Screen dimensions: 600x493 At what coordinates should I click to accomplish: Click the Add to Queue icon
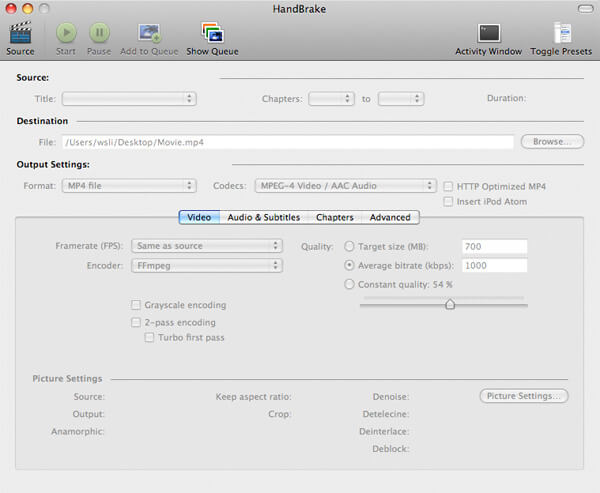tap(149, 33)
